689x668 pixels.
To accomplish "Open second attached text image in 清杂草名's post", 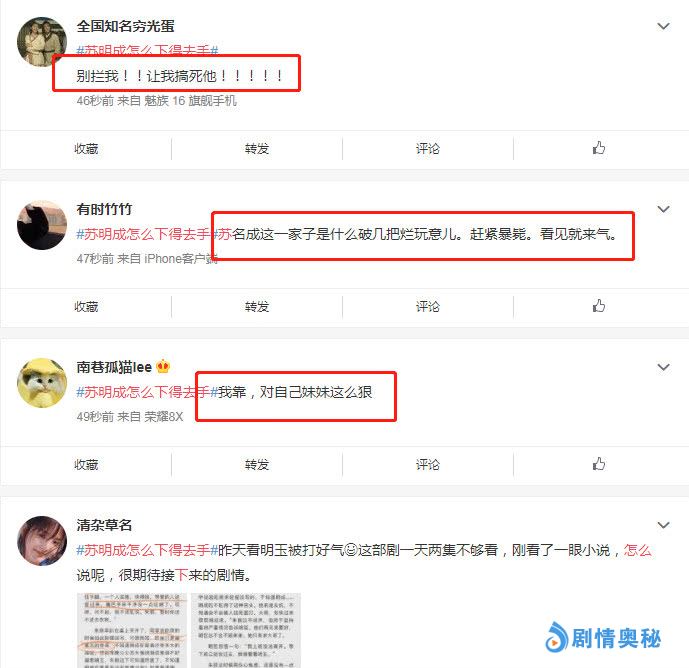I will 246,630.
